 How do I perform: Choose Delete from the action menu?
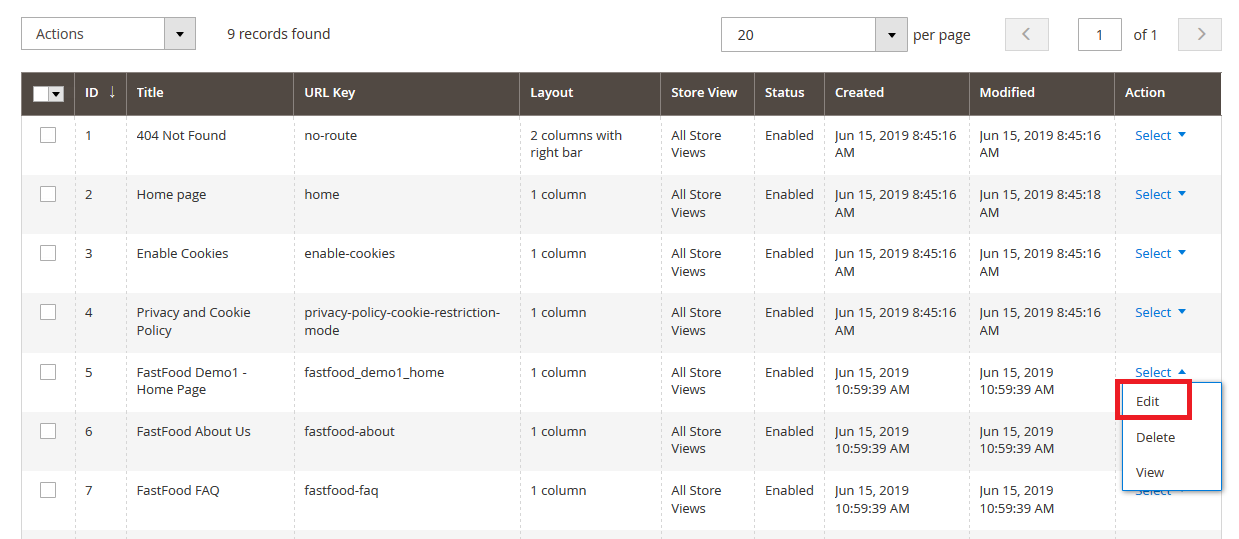1155,437
